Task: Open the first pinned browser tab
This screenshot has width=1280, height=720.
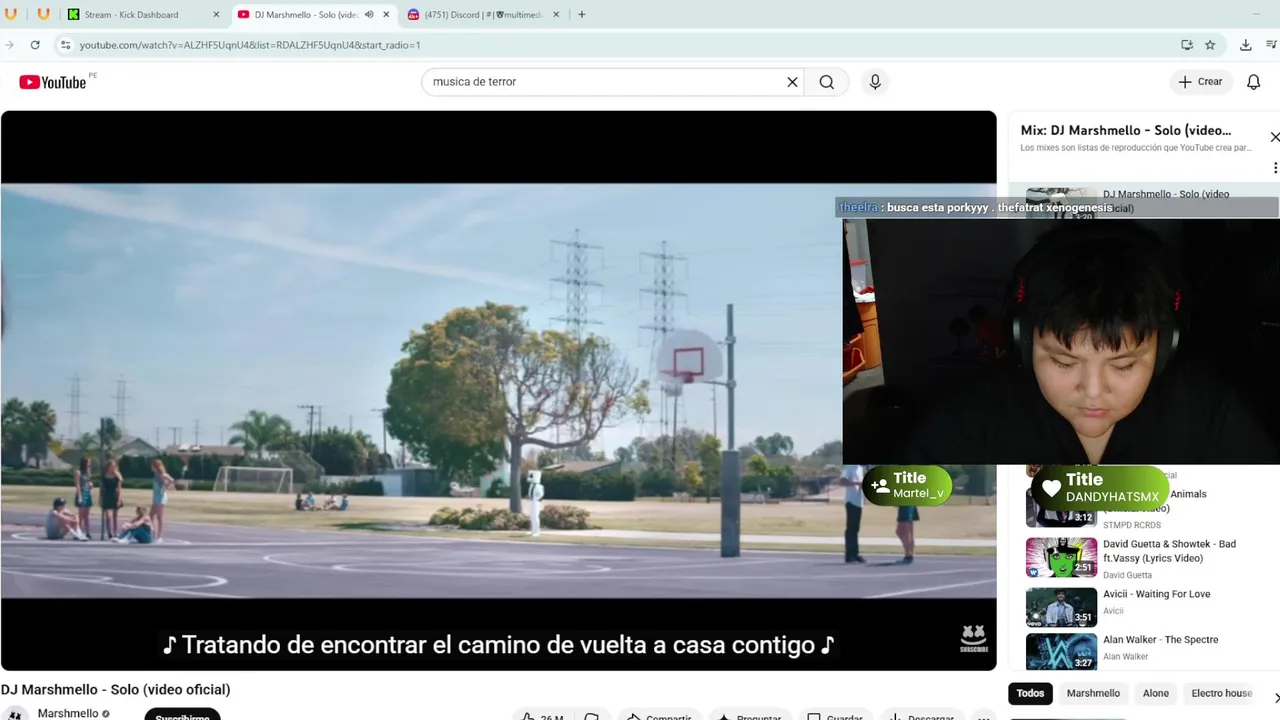Action: pyautogui.click(x=11, y=14)
